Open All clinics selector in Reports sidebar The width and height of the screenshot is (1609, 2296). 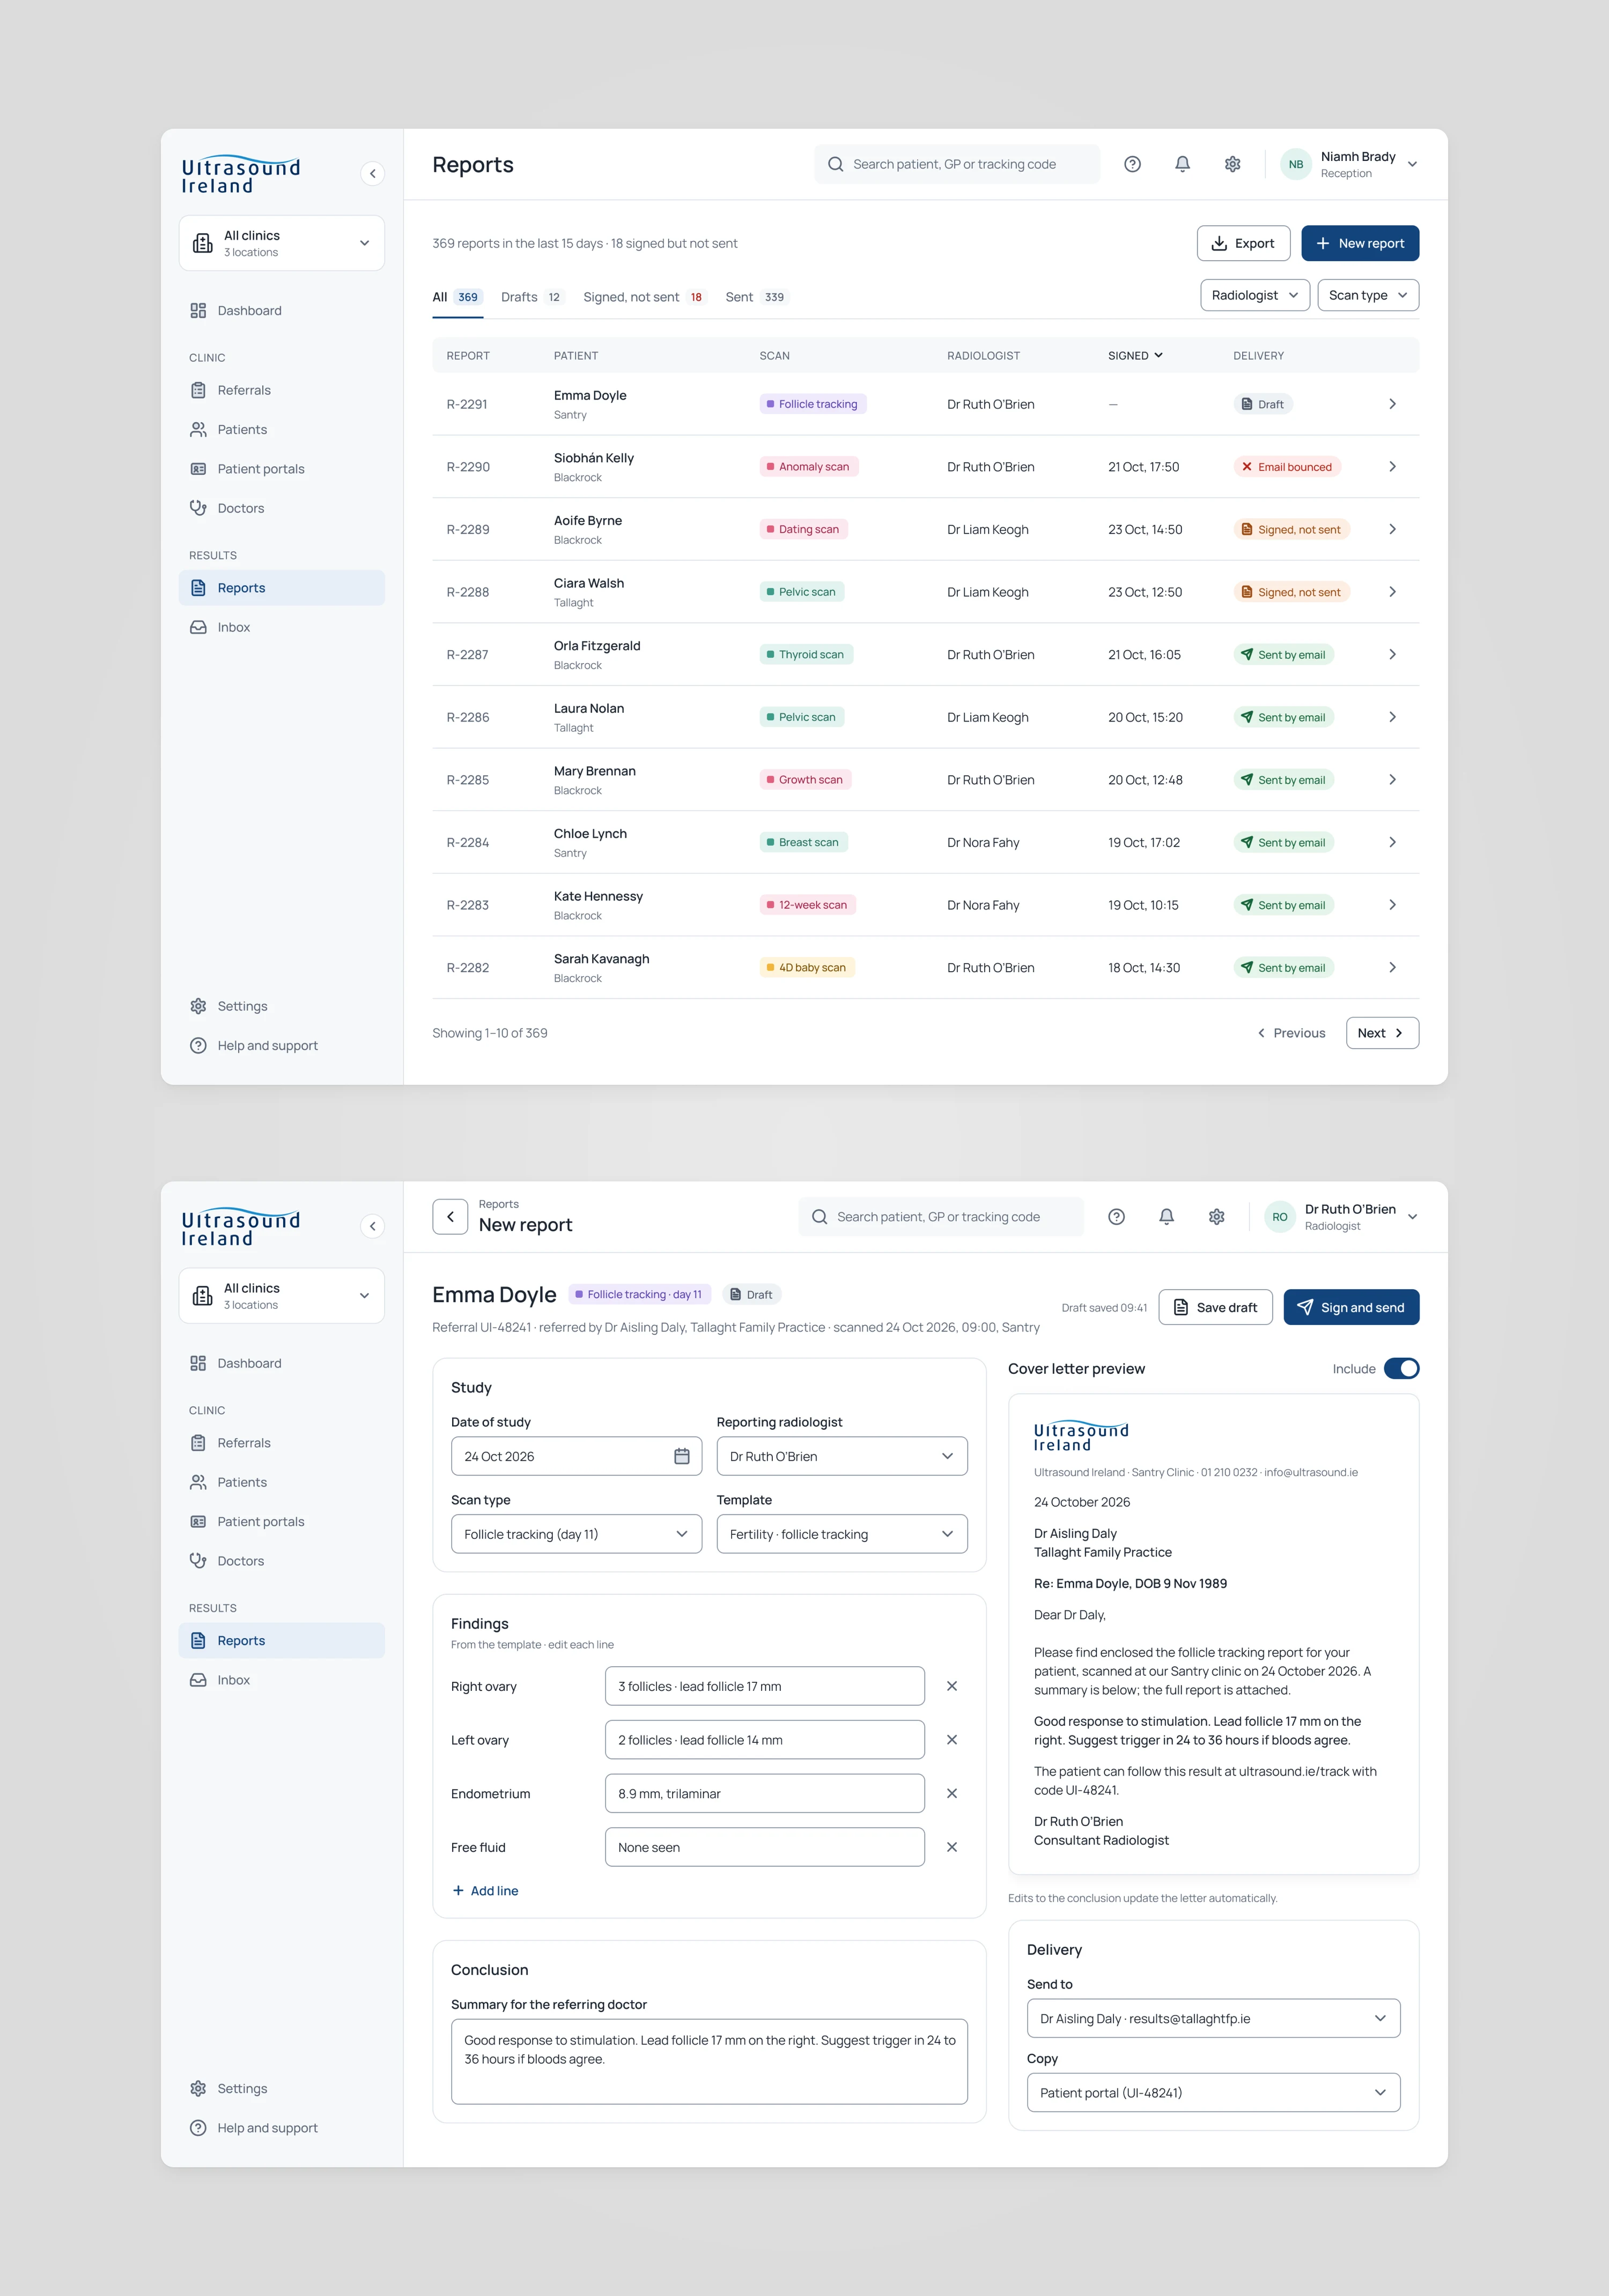pyautogui.click(x=282, y=243)
